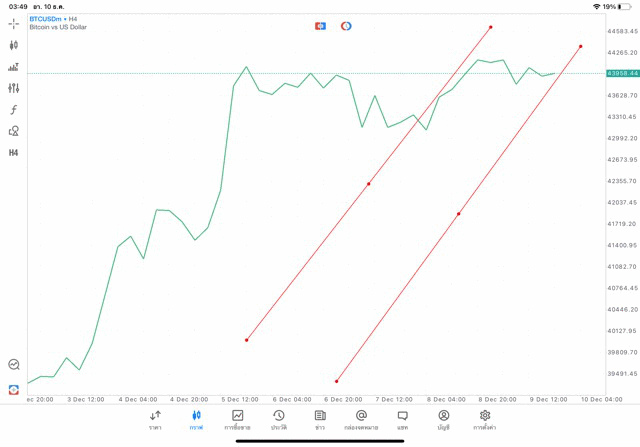The image size is (640, 447).
Task: Open chart settings sliders icon
Action: pos(14,88)
